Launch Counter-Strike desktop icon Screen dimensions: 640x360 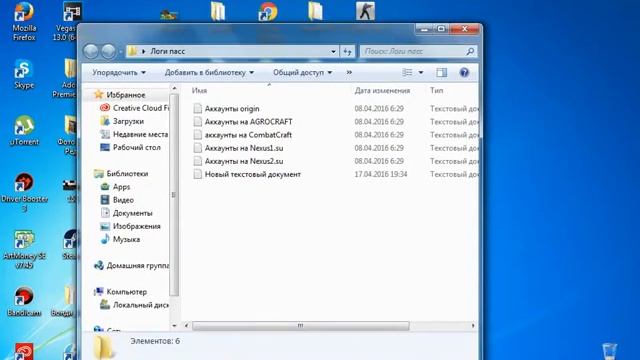[365, 10]
